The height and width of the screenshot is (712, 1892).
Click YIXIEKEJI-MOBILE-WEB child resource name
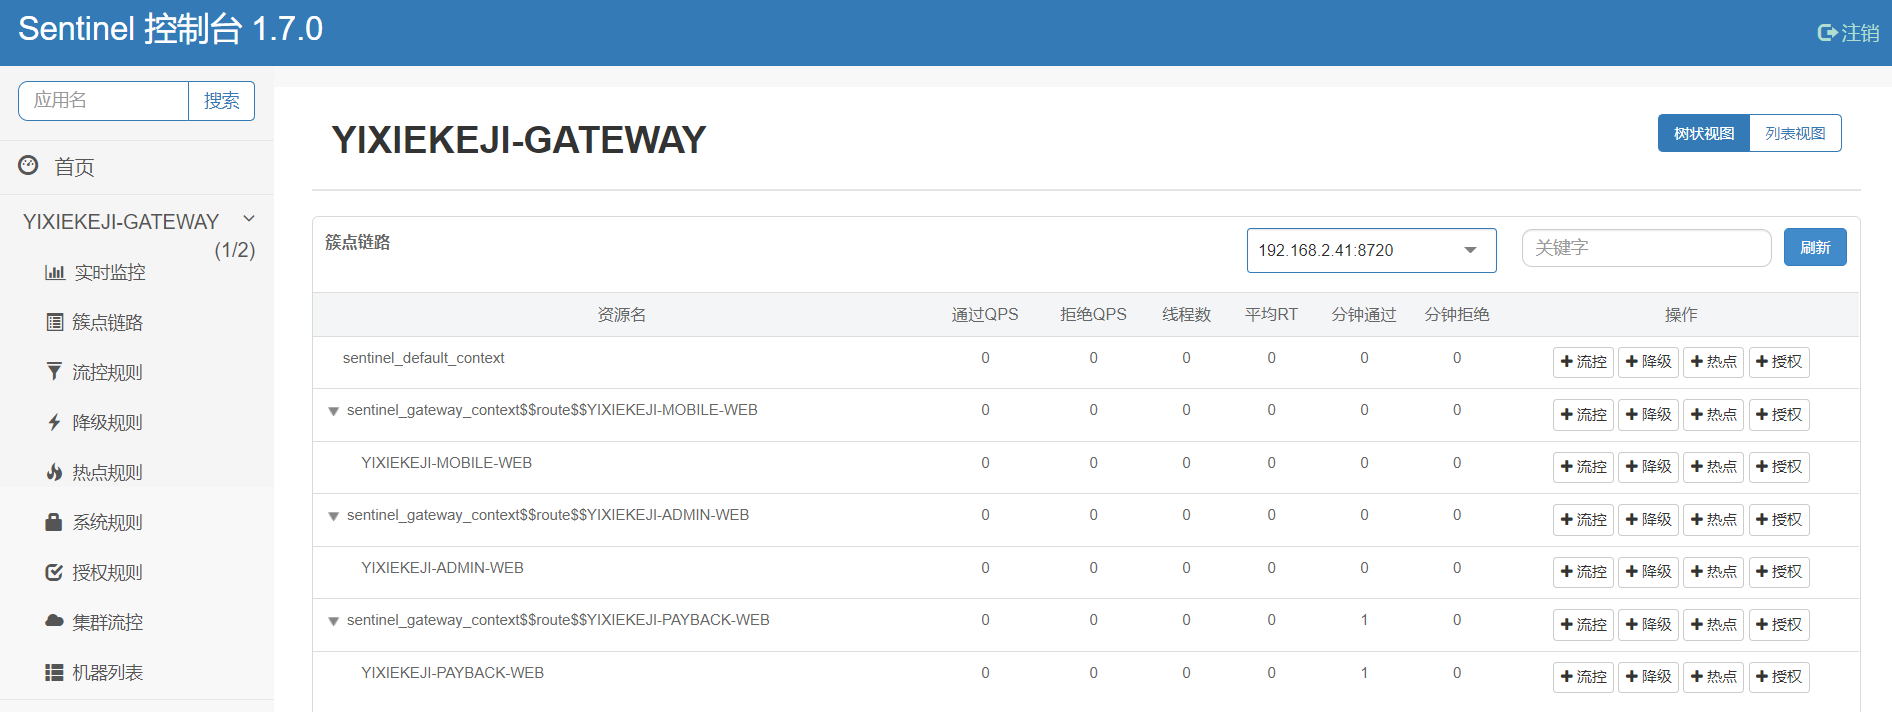(x=446, y=463)
